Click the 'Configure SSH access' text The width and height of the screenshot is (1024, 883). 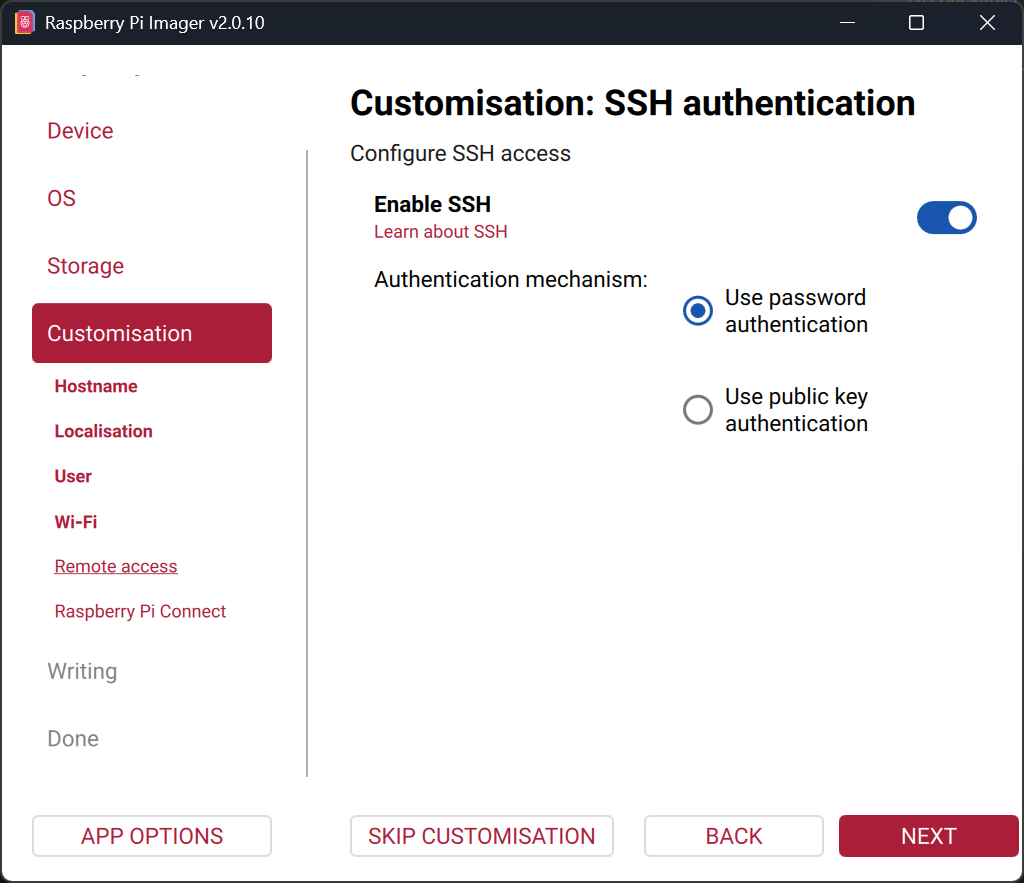click(460, 153)
